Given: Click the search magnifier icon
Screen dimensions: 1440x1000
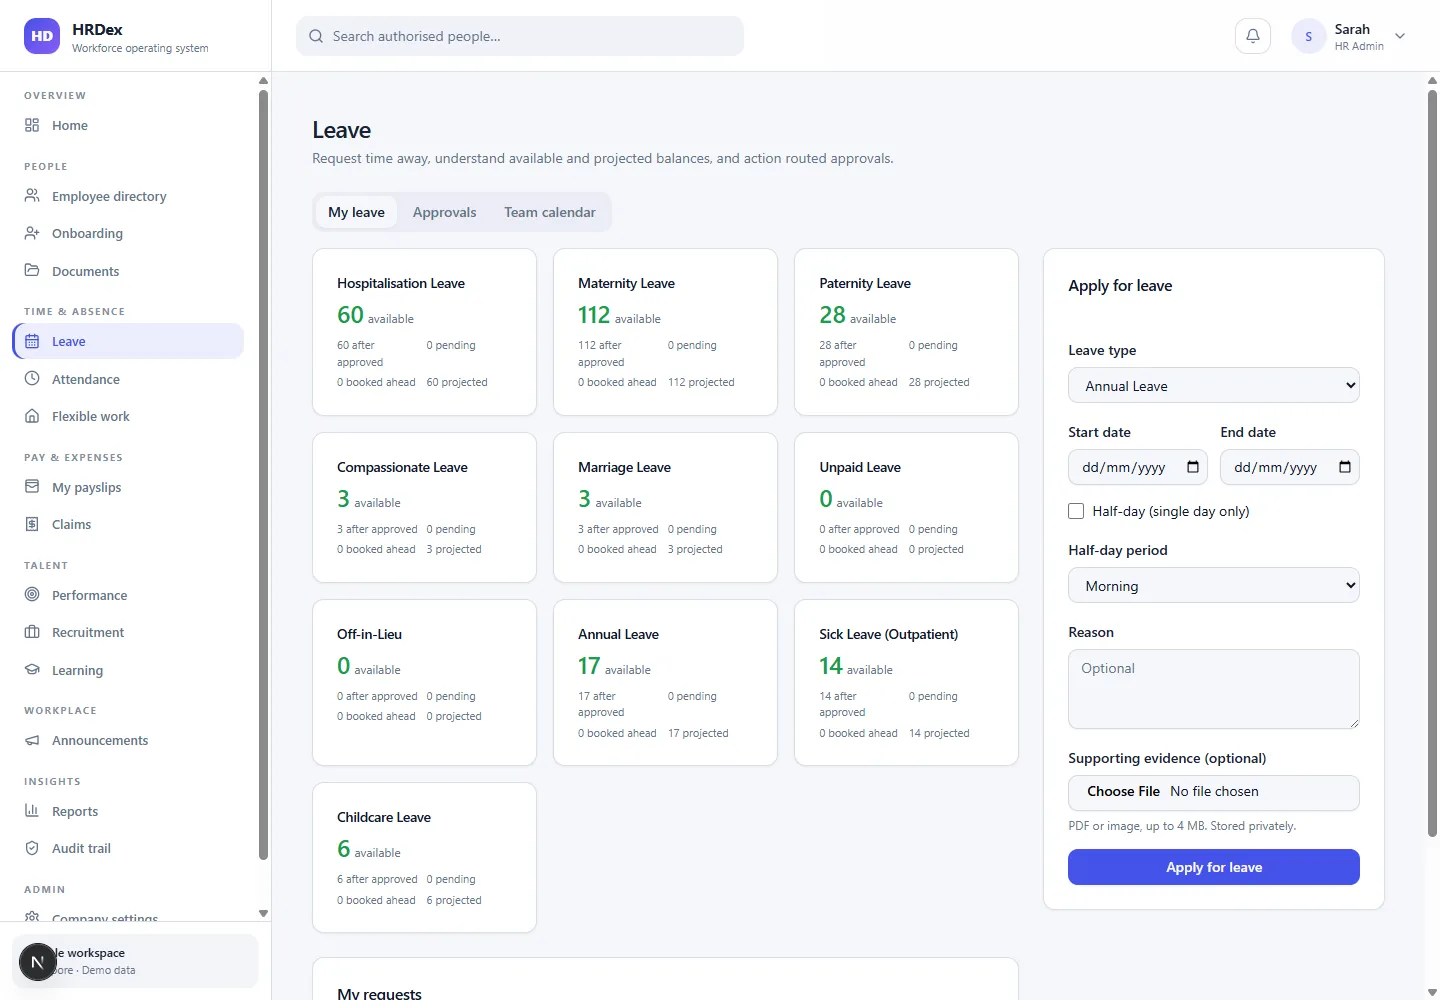Looking at the screenshot, I should 316,36.
